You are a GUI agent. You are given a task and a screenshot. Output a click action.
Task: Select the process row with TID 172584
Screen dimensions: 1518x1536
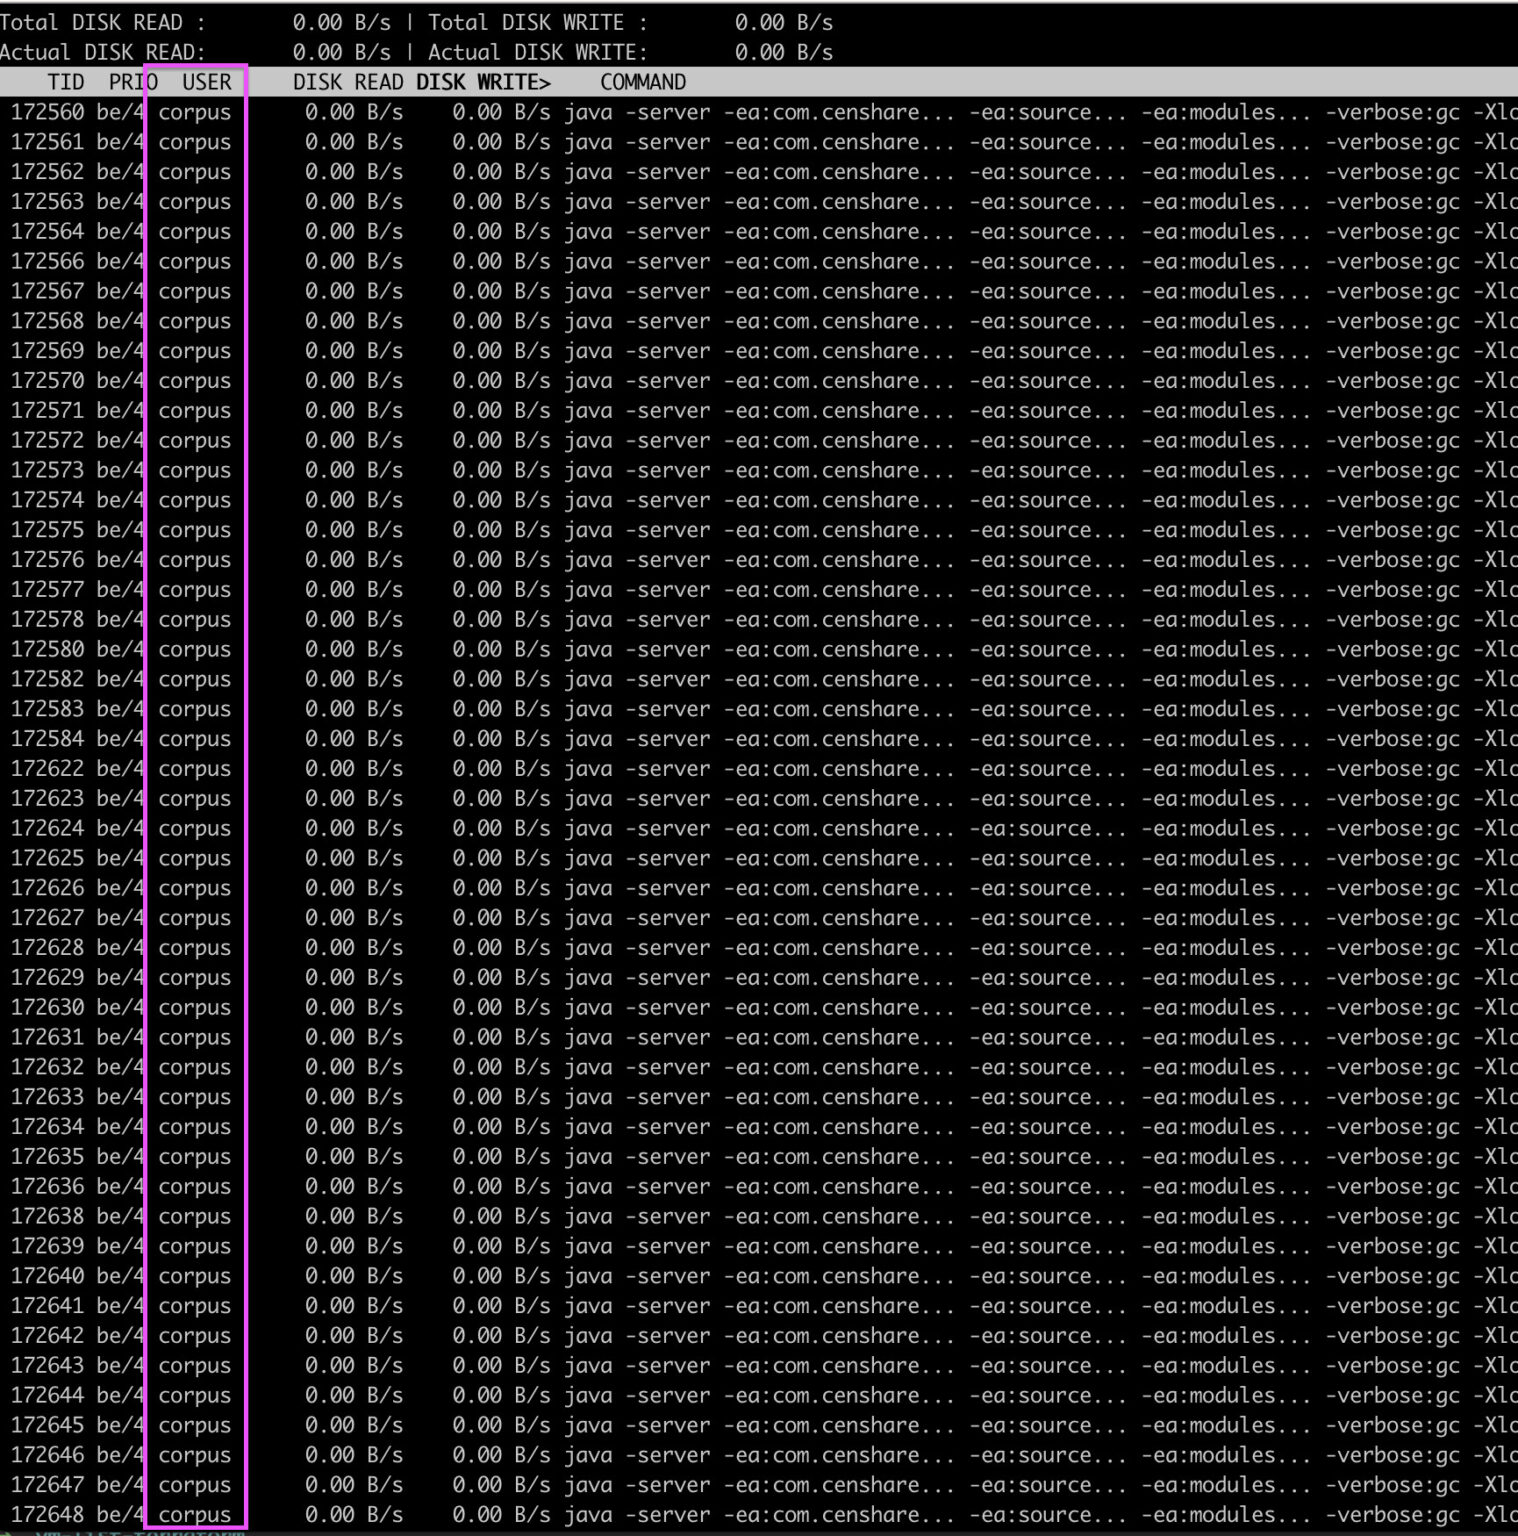click(x=400, y=738)
